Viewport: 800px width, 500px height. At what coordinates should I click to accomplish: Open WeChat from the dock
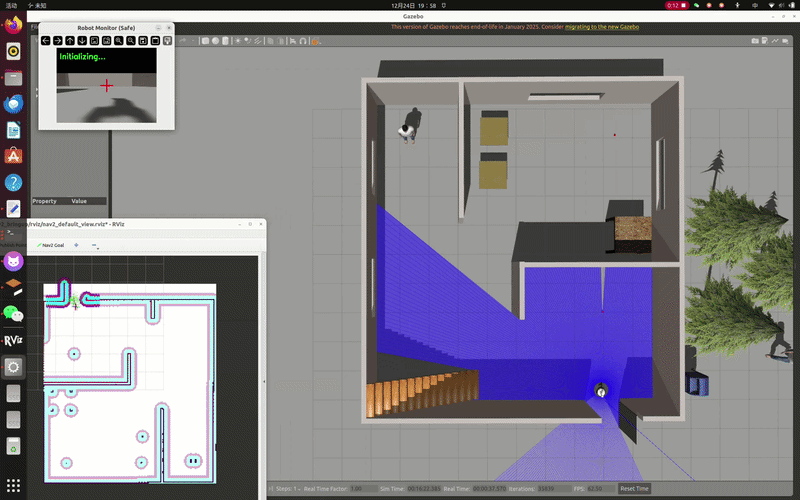click(x=13, y=314)
